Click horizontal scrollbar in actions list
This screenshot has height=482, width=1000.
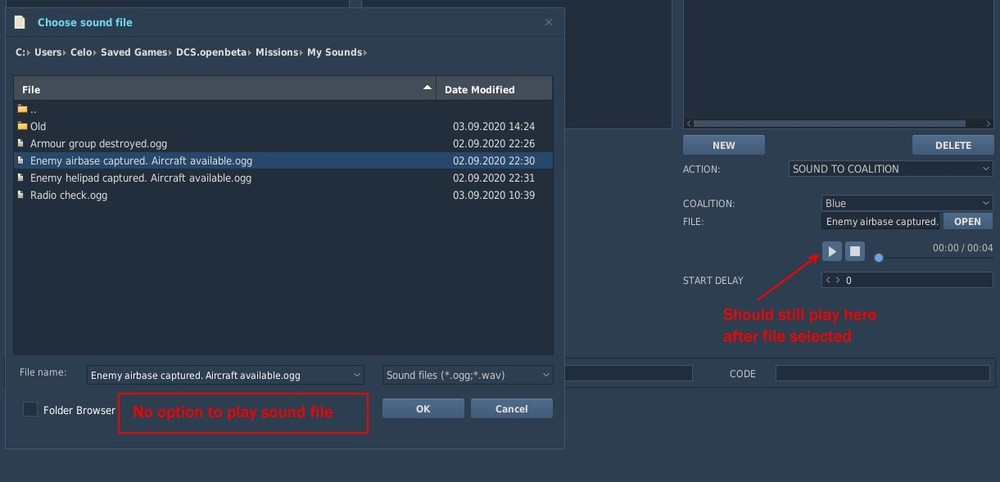click(829, 124)
